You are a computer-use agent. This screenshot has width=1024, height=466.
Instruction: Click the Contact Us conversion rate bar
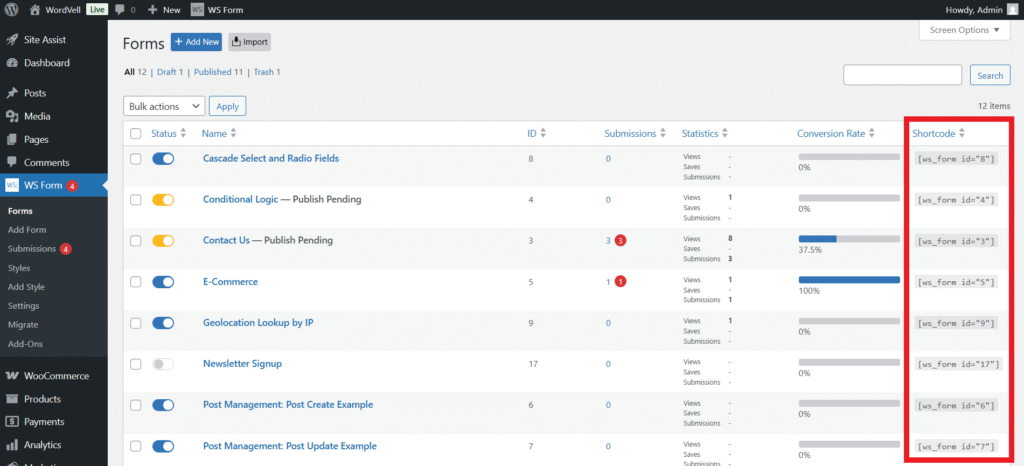(848, 239)
